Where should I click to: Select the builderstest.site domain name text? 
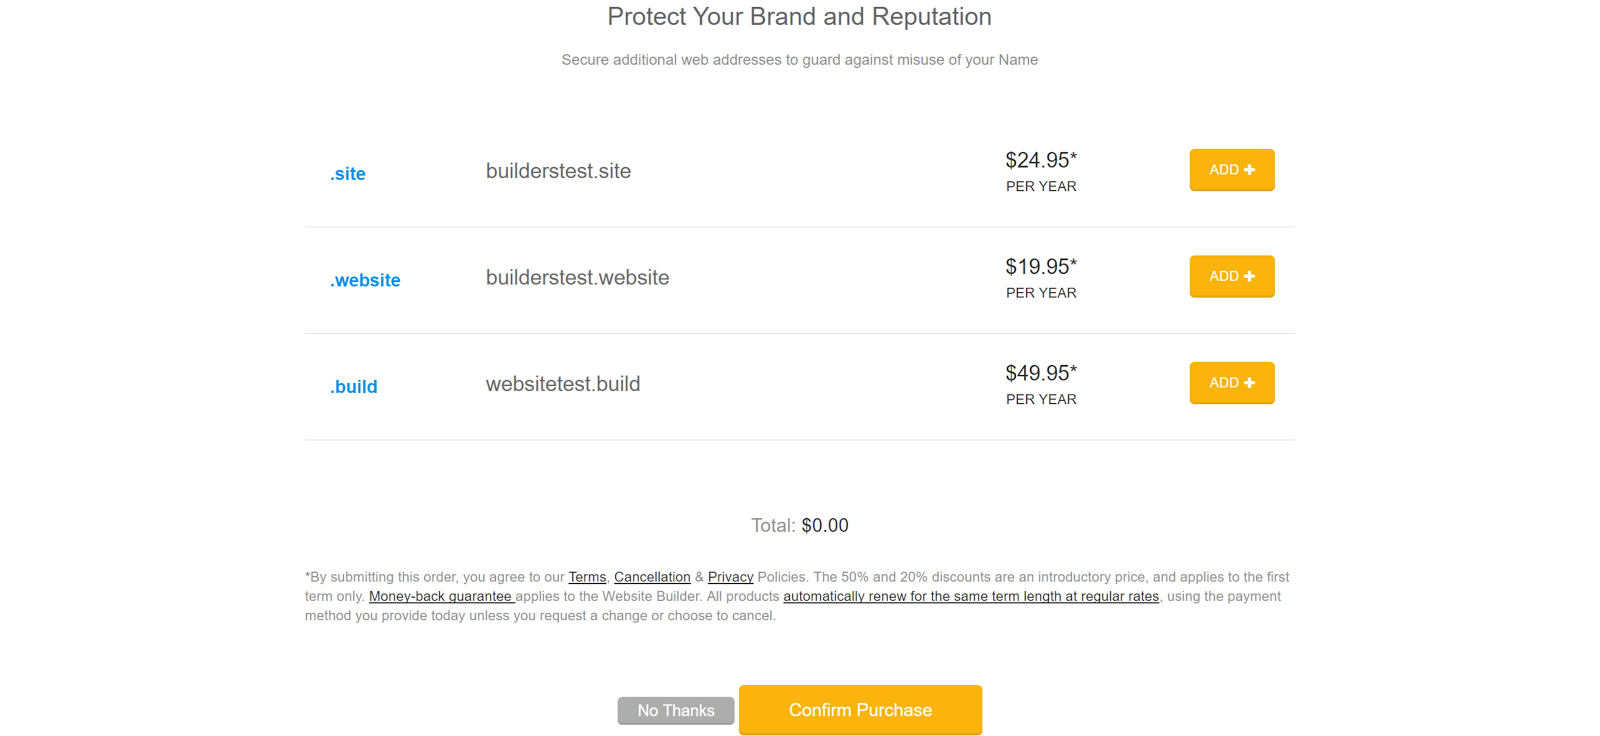pyautogui.click(x=558, y=171)
